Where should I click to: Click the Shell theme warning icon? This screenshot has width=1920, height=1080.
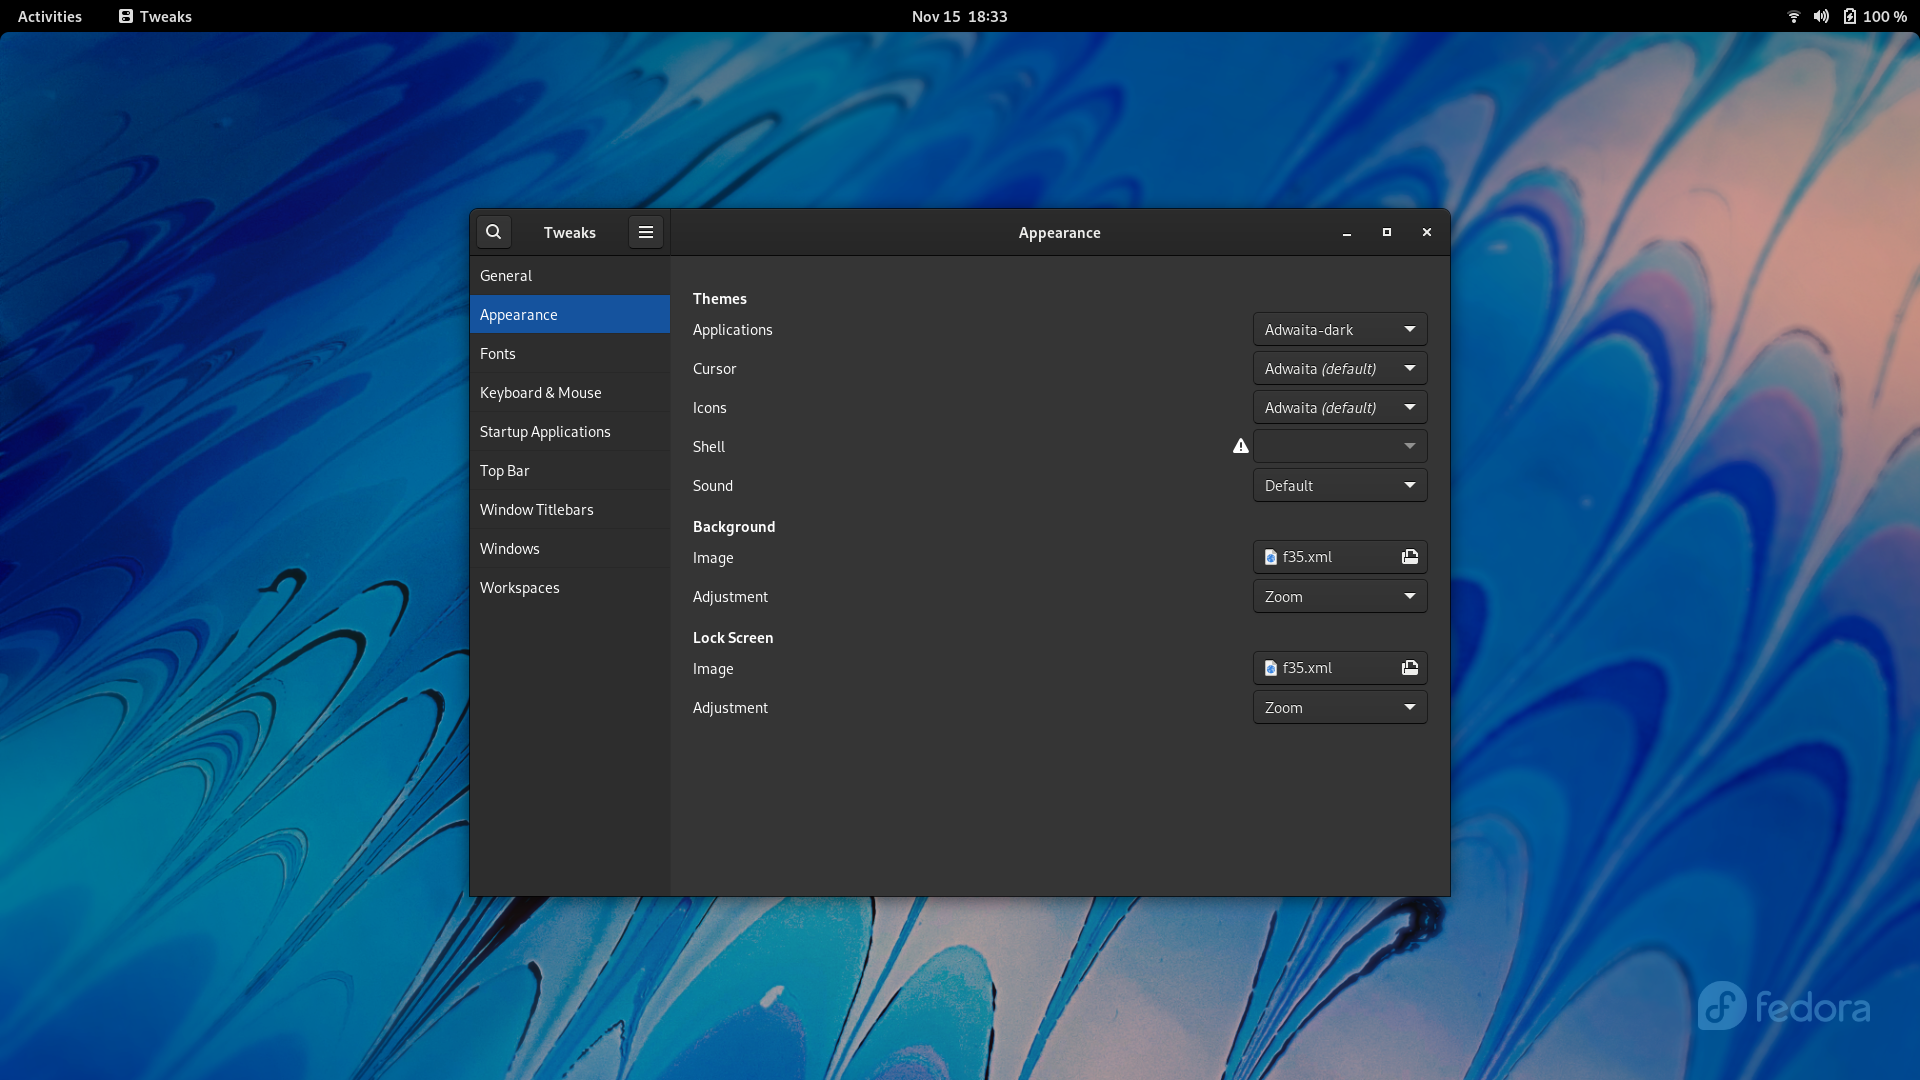pyautogui.click(x=1241, y=446)
